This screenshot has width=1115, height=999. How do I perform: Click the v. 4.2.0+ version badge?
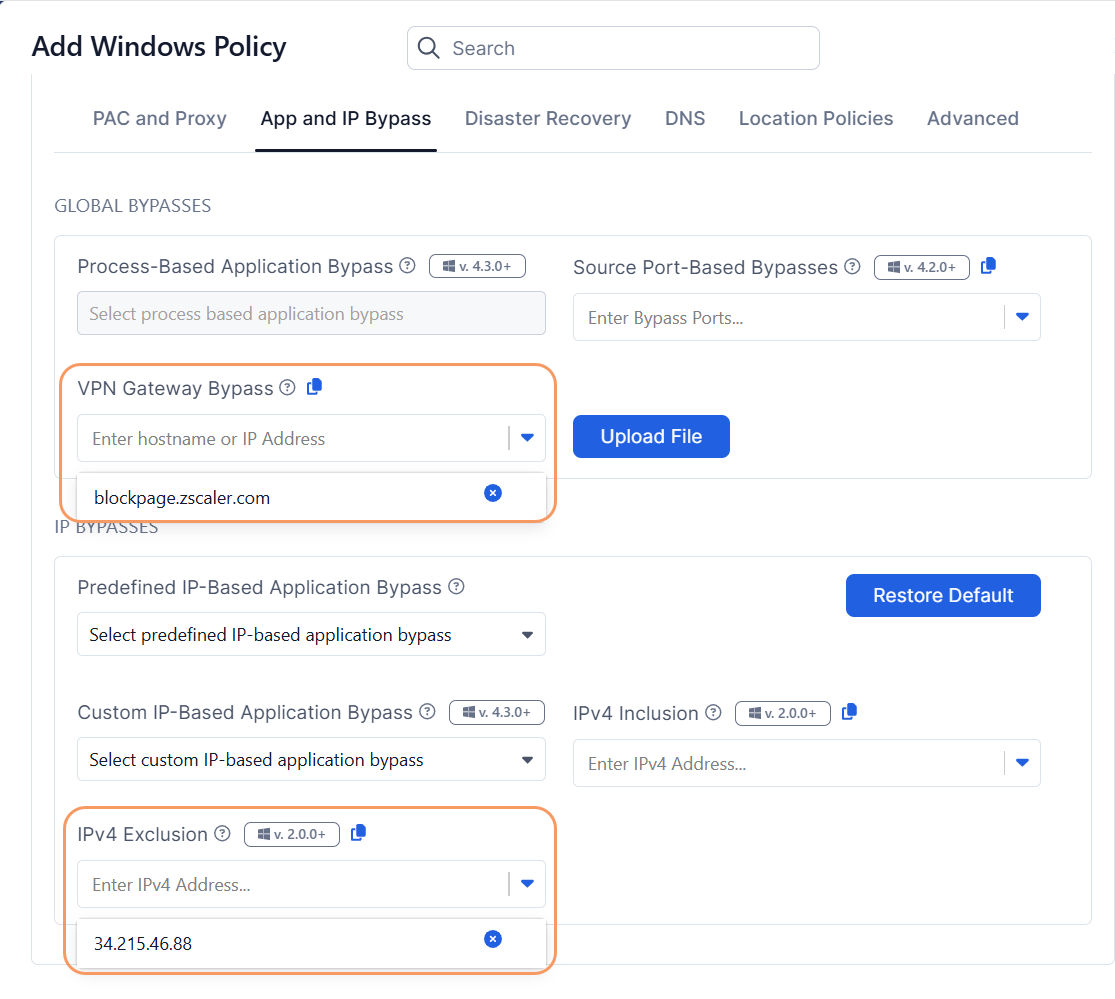pos(922,267)
